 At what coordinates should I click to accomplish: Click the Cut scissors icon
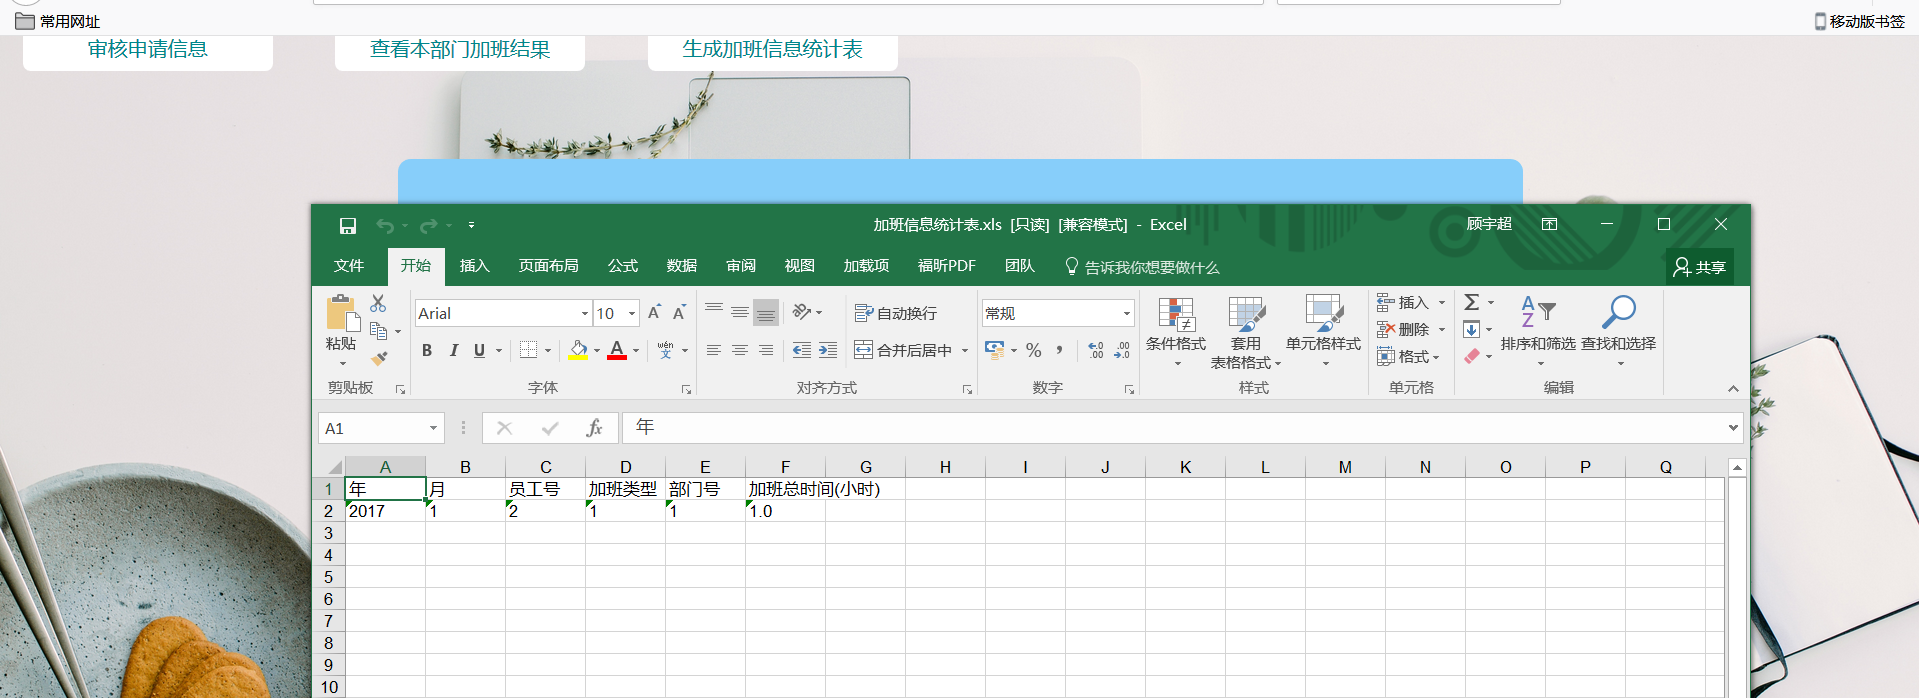[x=378, y=303]
